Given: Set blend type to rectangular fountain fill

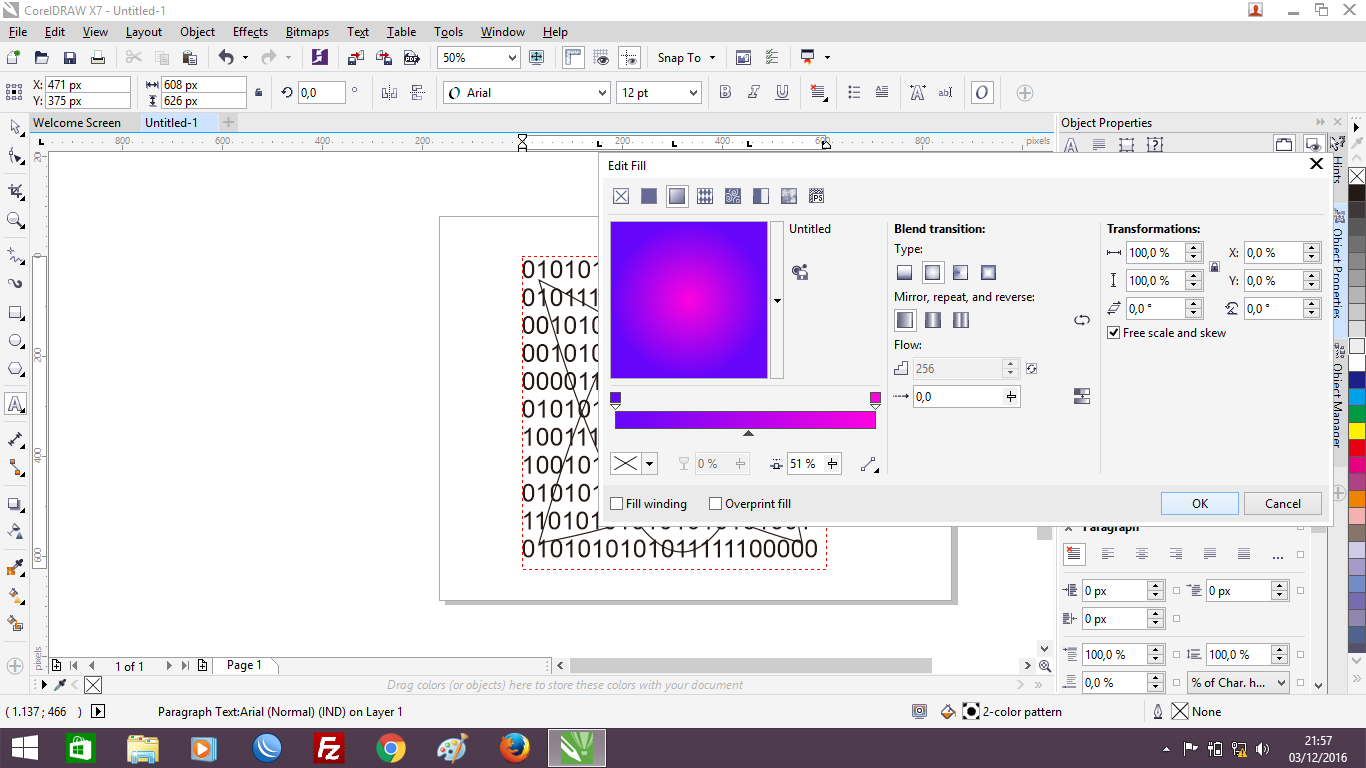Looking at the screenshot, I should (989, 272).
